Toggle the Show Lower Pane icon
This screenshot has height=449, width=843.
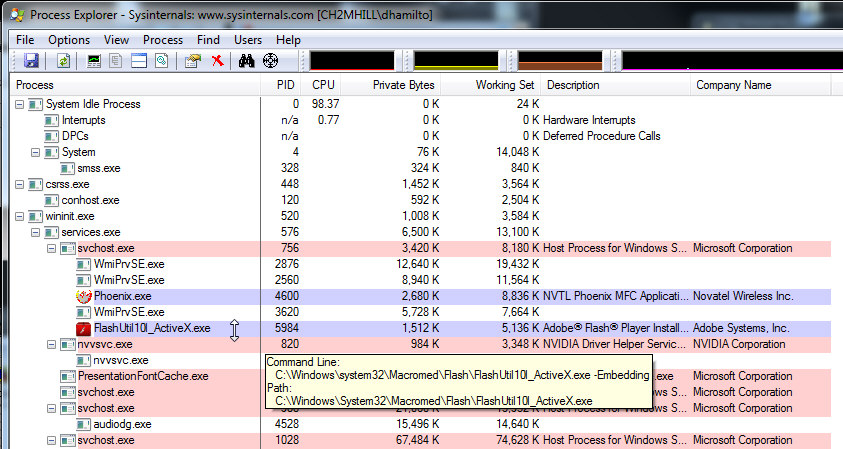139,61
